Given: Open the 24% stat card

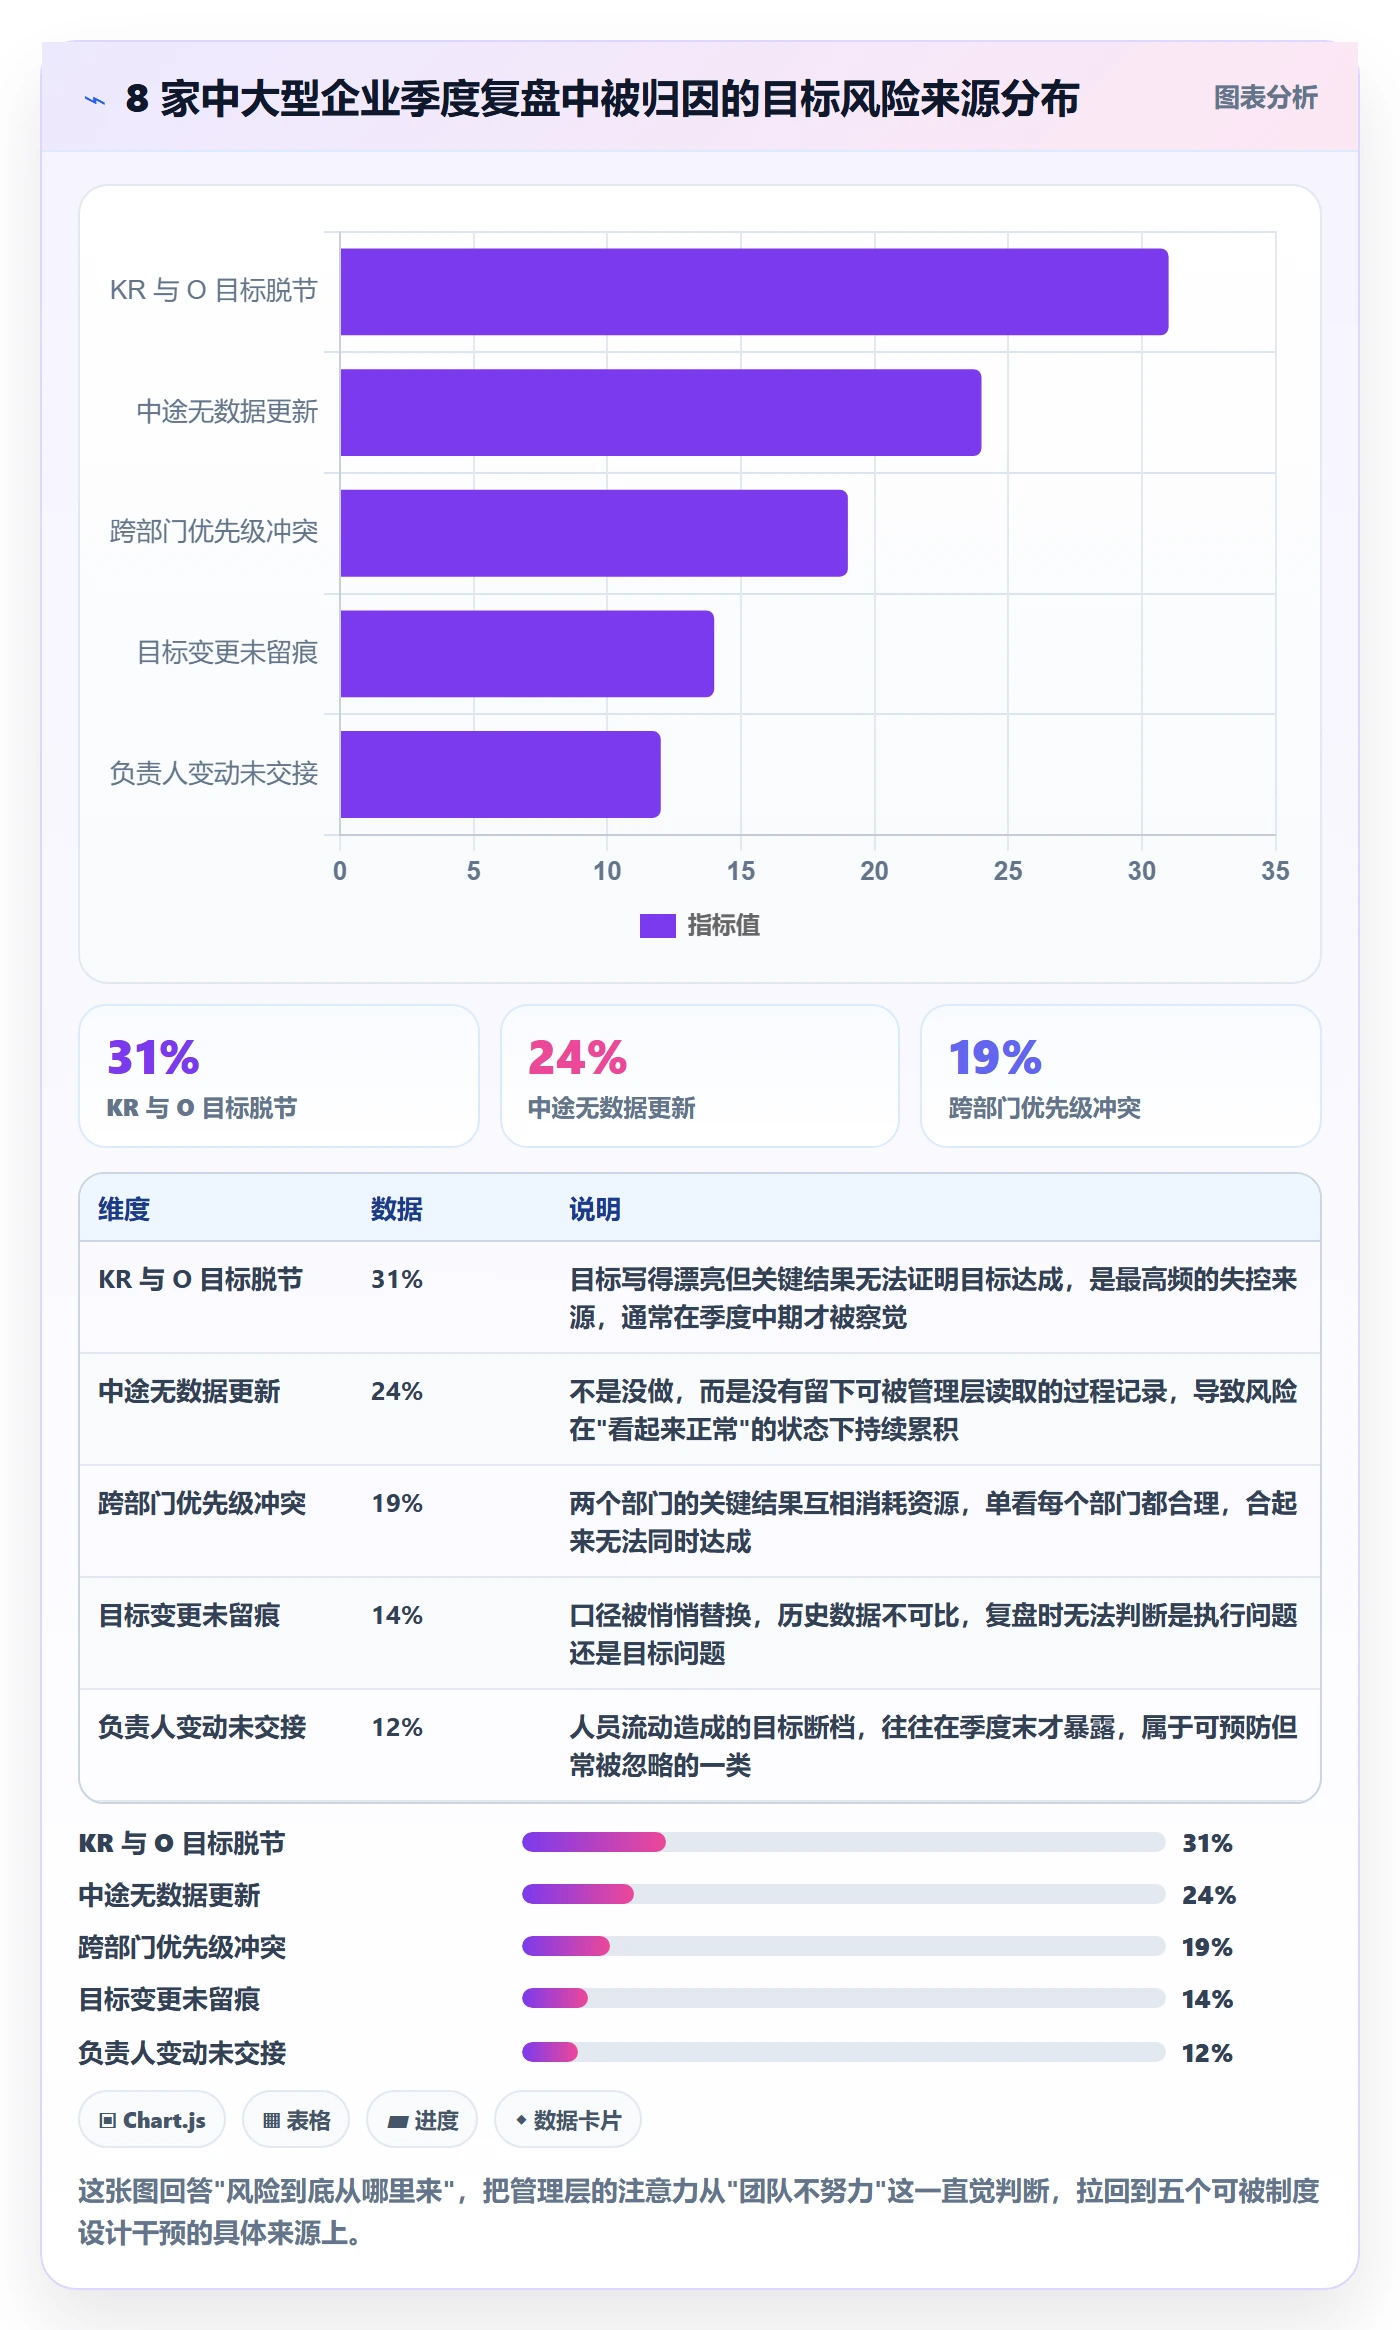Looking at the screenshot, I should coord(700,1076).
